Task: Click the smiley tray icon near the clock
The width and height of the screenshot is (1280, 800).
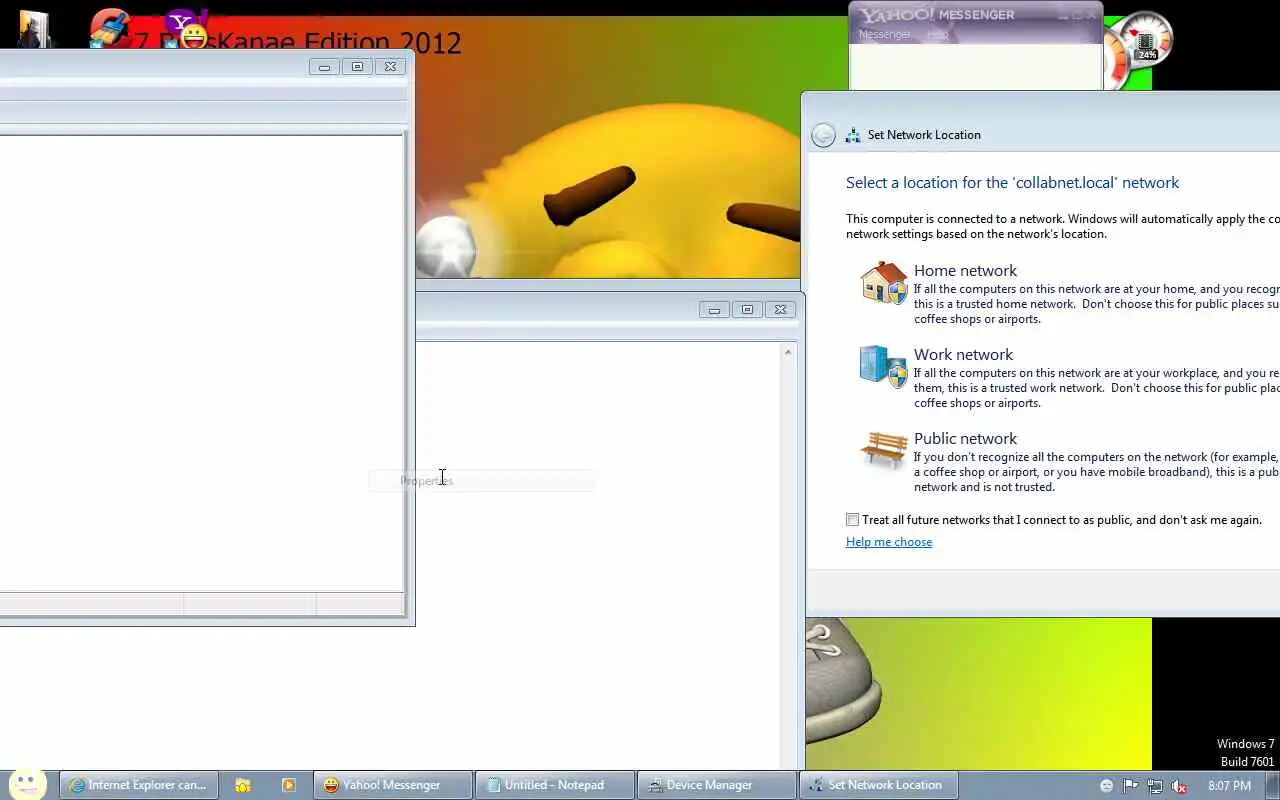Action: pos(1106,786)
